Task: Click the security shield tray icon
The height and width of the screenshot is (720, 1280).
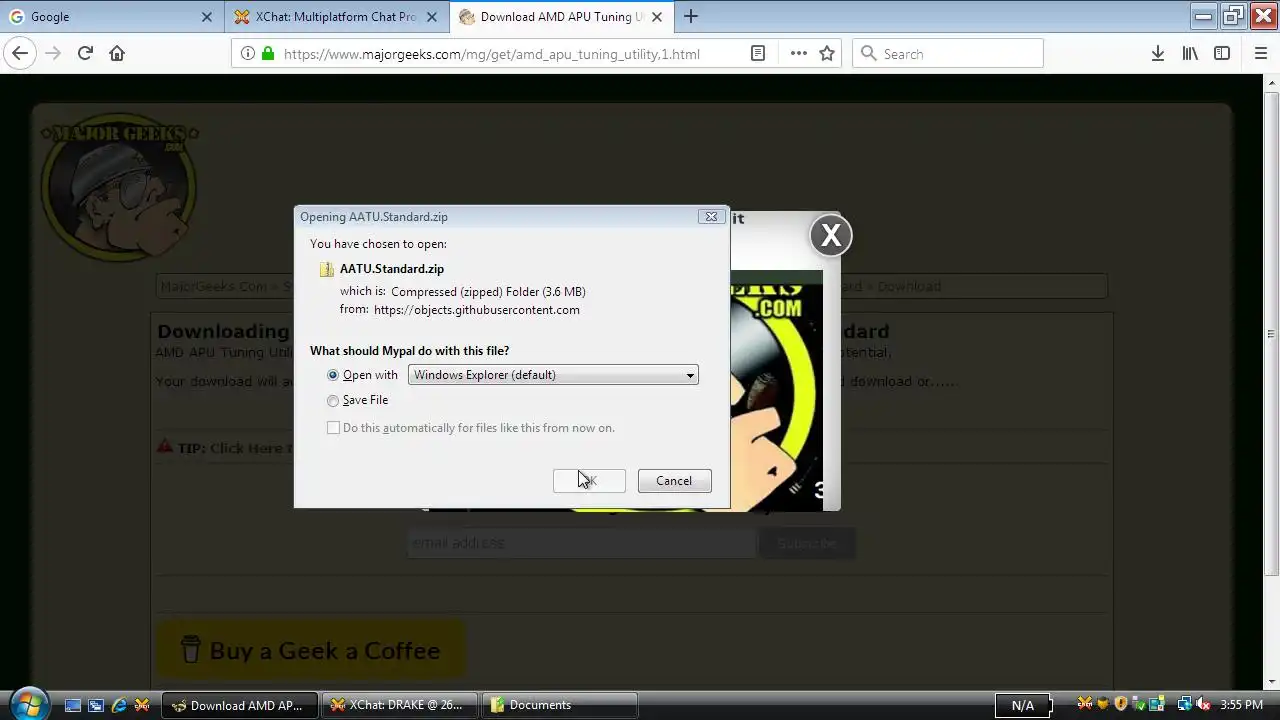Action: pyautogui.click(x=1121, y=704)
